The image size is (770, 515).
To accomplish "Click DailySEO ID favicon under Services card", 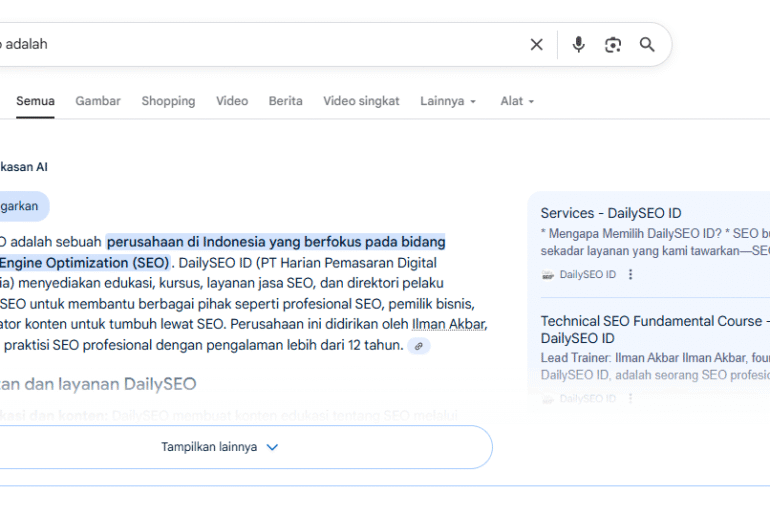I will [x=548, y=274].
